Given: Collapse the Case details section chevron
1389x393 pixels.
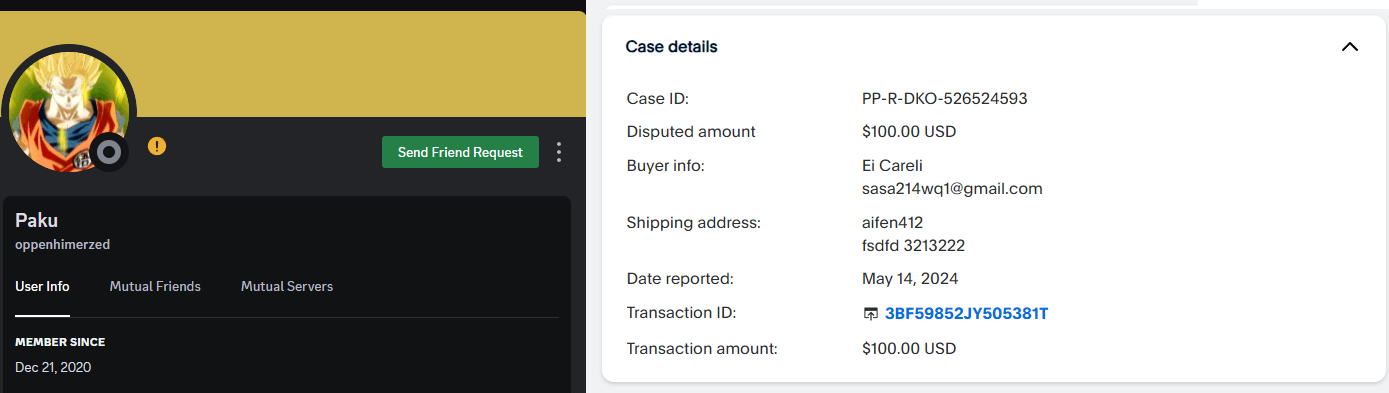Looking at the screenshot, I should coord(1350,47).
